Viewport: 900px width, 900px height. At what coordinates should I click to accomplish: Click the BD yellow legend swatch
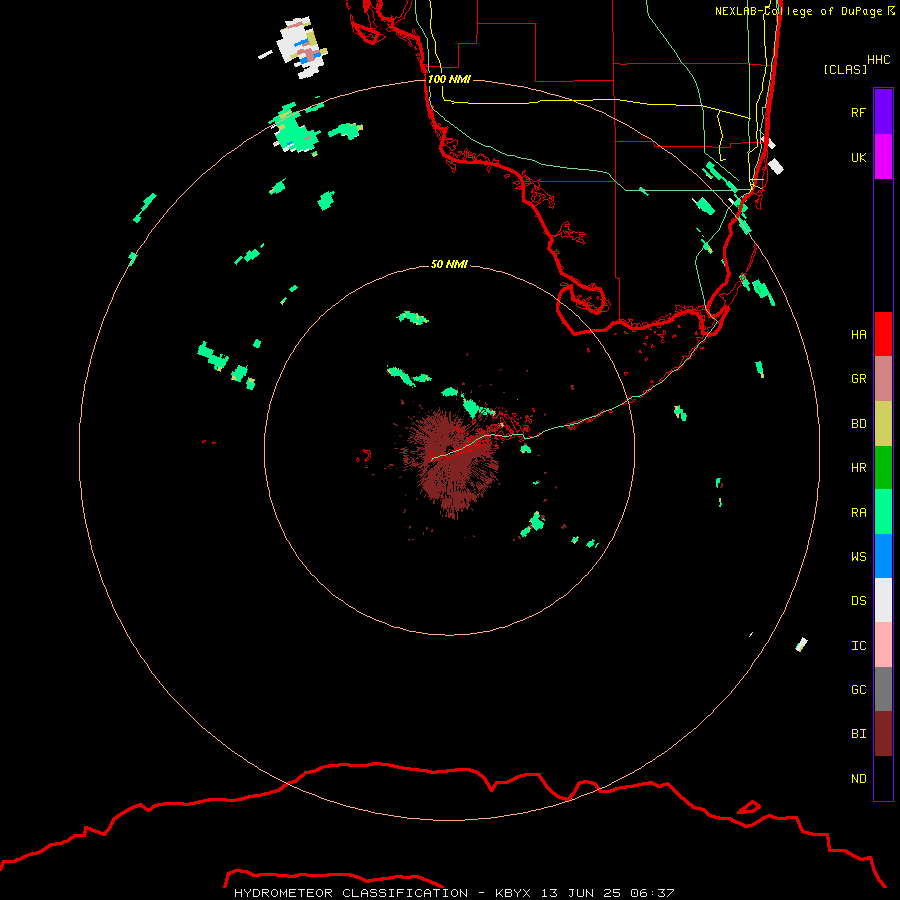pos(883,423)
